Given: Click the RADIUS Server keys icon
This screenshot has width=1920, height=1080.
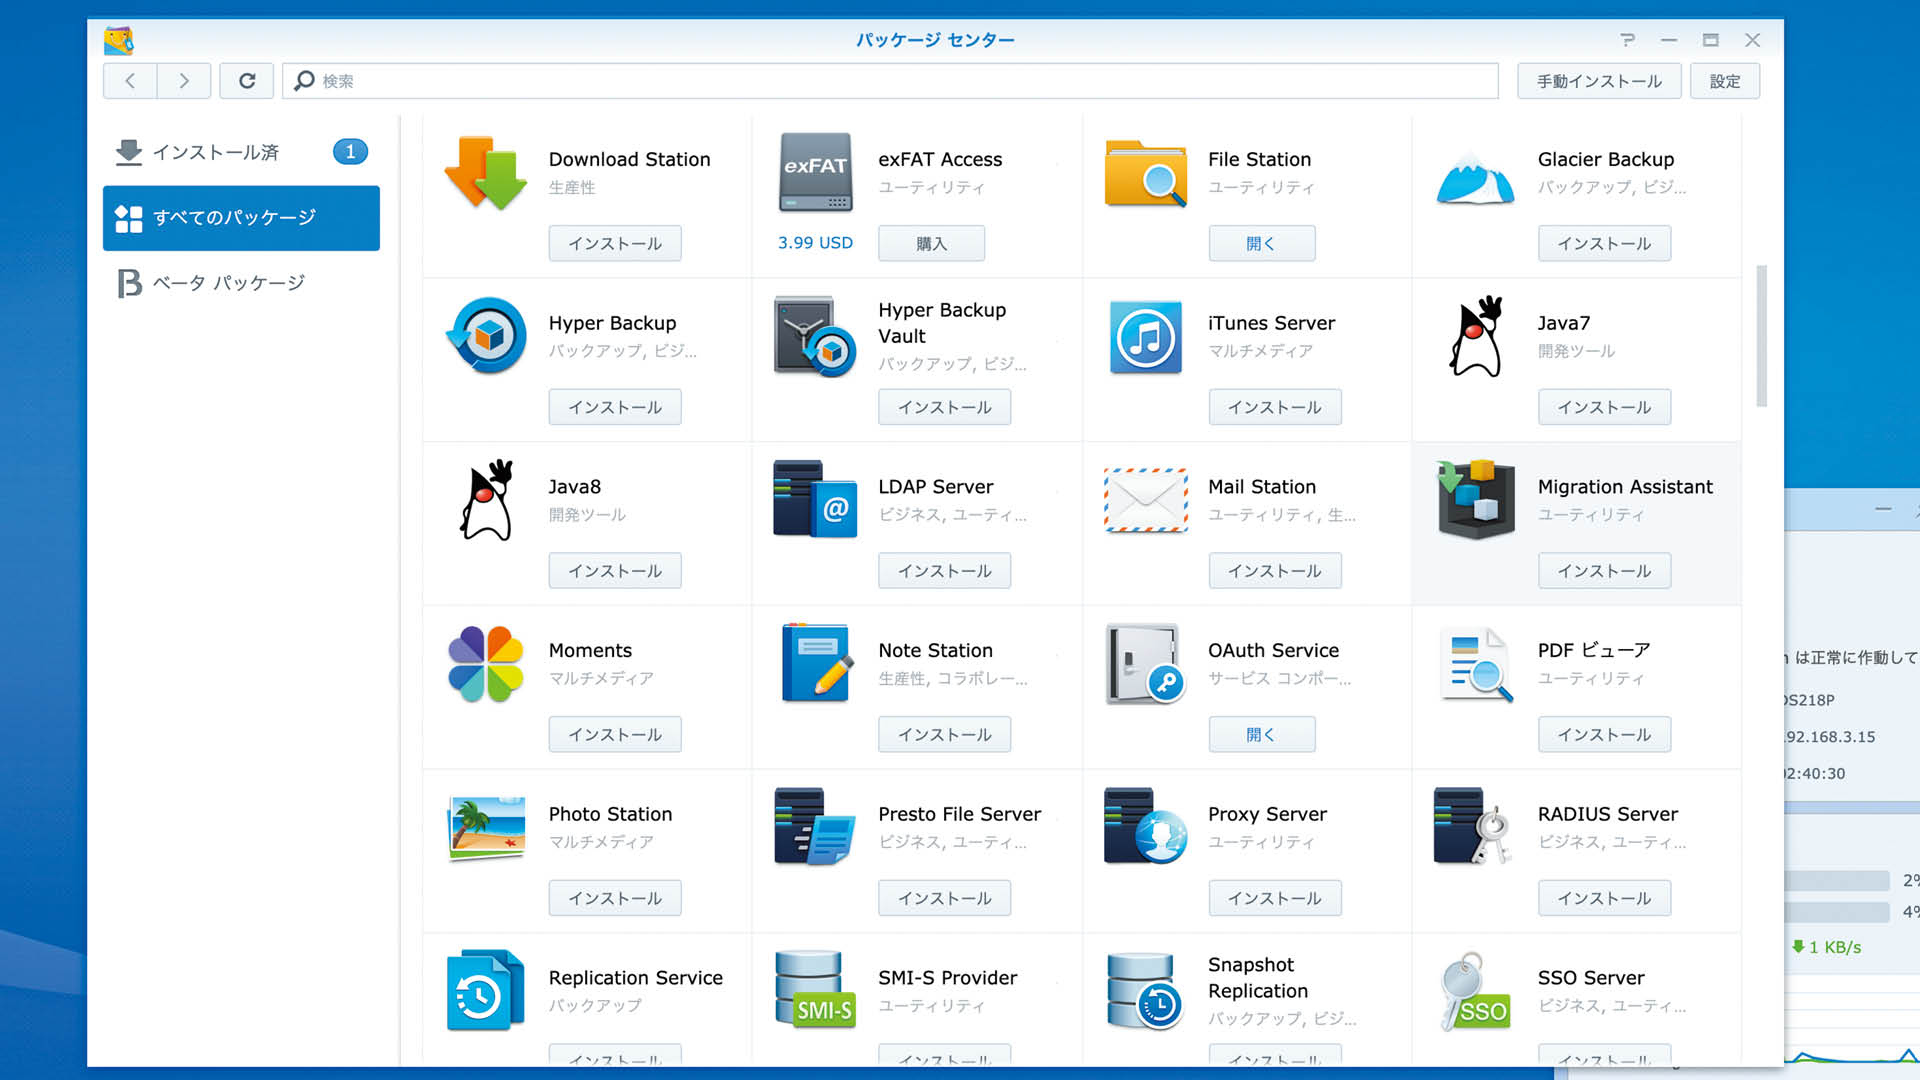Looking at the screenshot, I should pyautogui.click(x=1472, y=827).
